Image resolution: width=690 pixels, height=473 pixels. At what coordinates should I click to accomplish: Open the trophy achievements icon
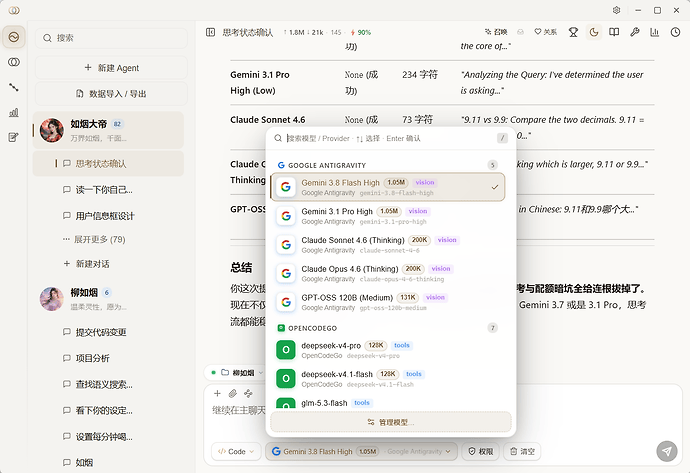pos(573,32)
